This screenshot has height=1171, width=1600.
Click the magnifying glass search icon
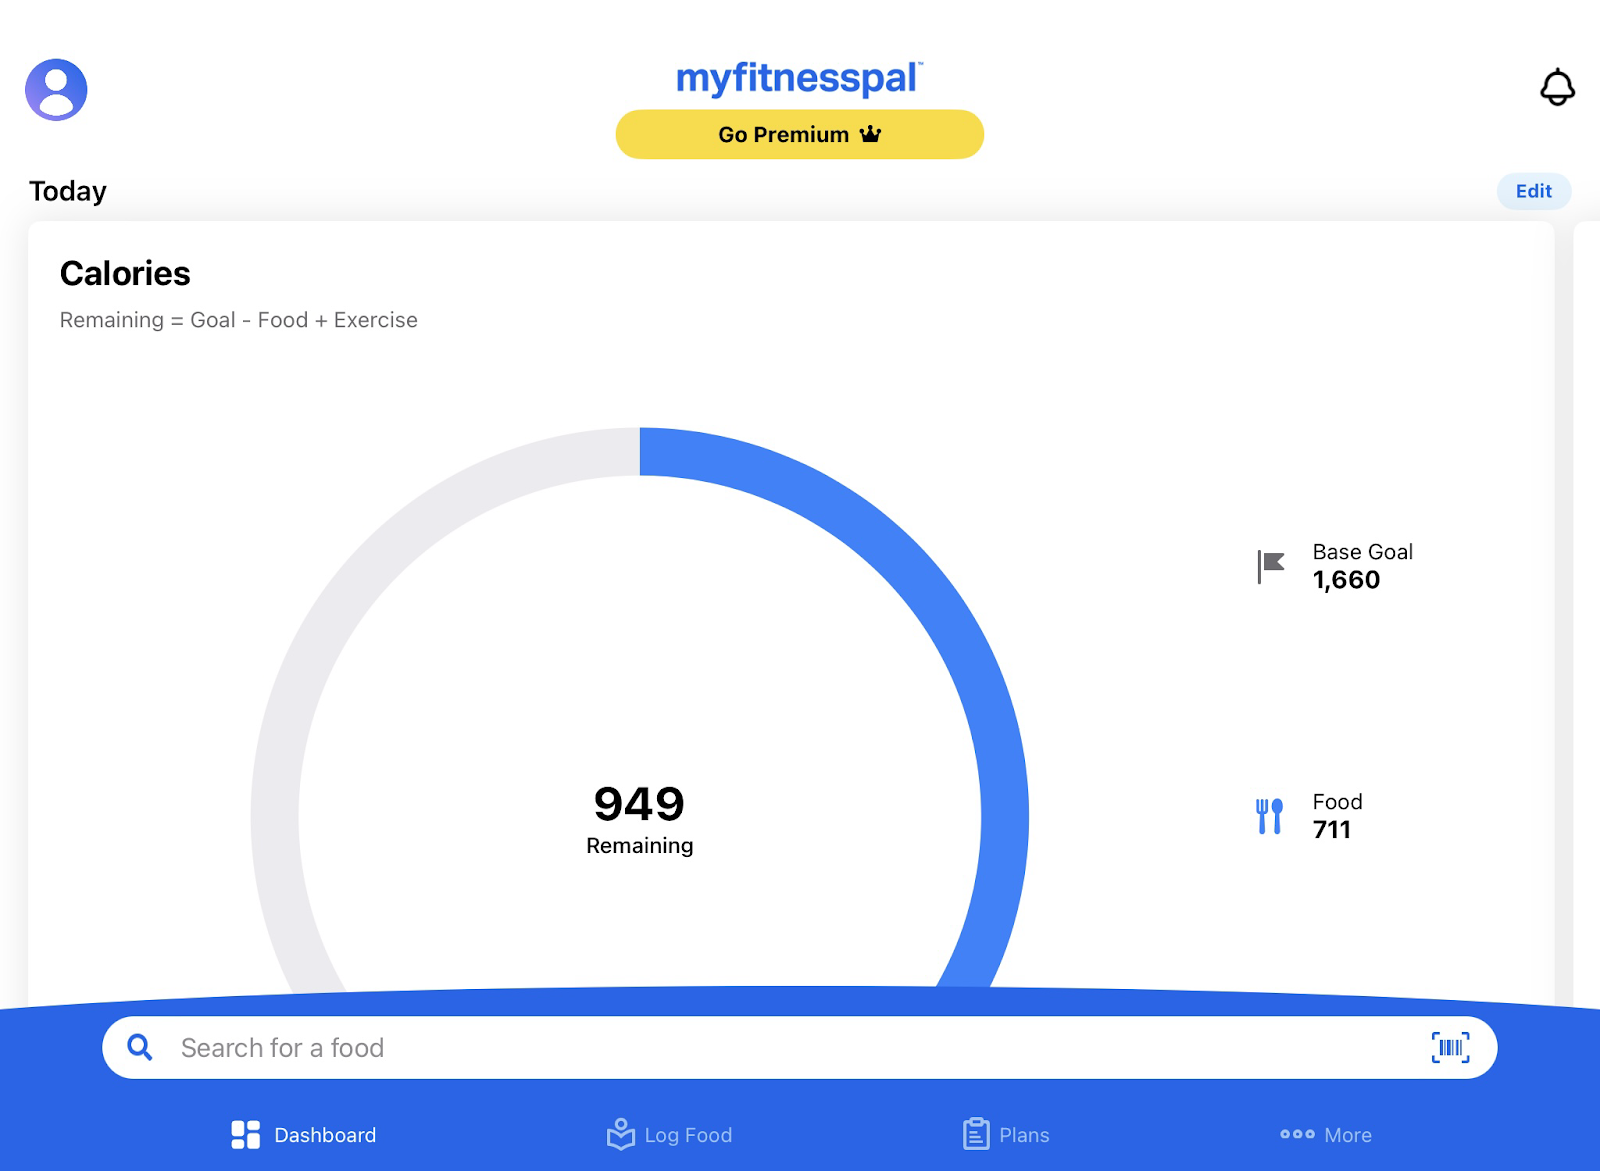(x=140, y=1047)
